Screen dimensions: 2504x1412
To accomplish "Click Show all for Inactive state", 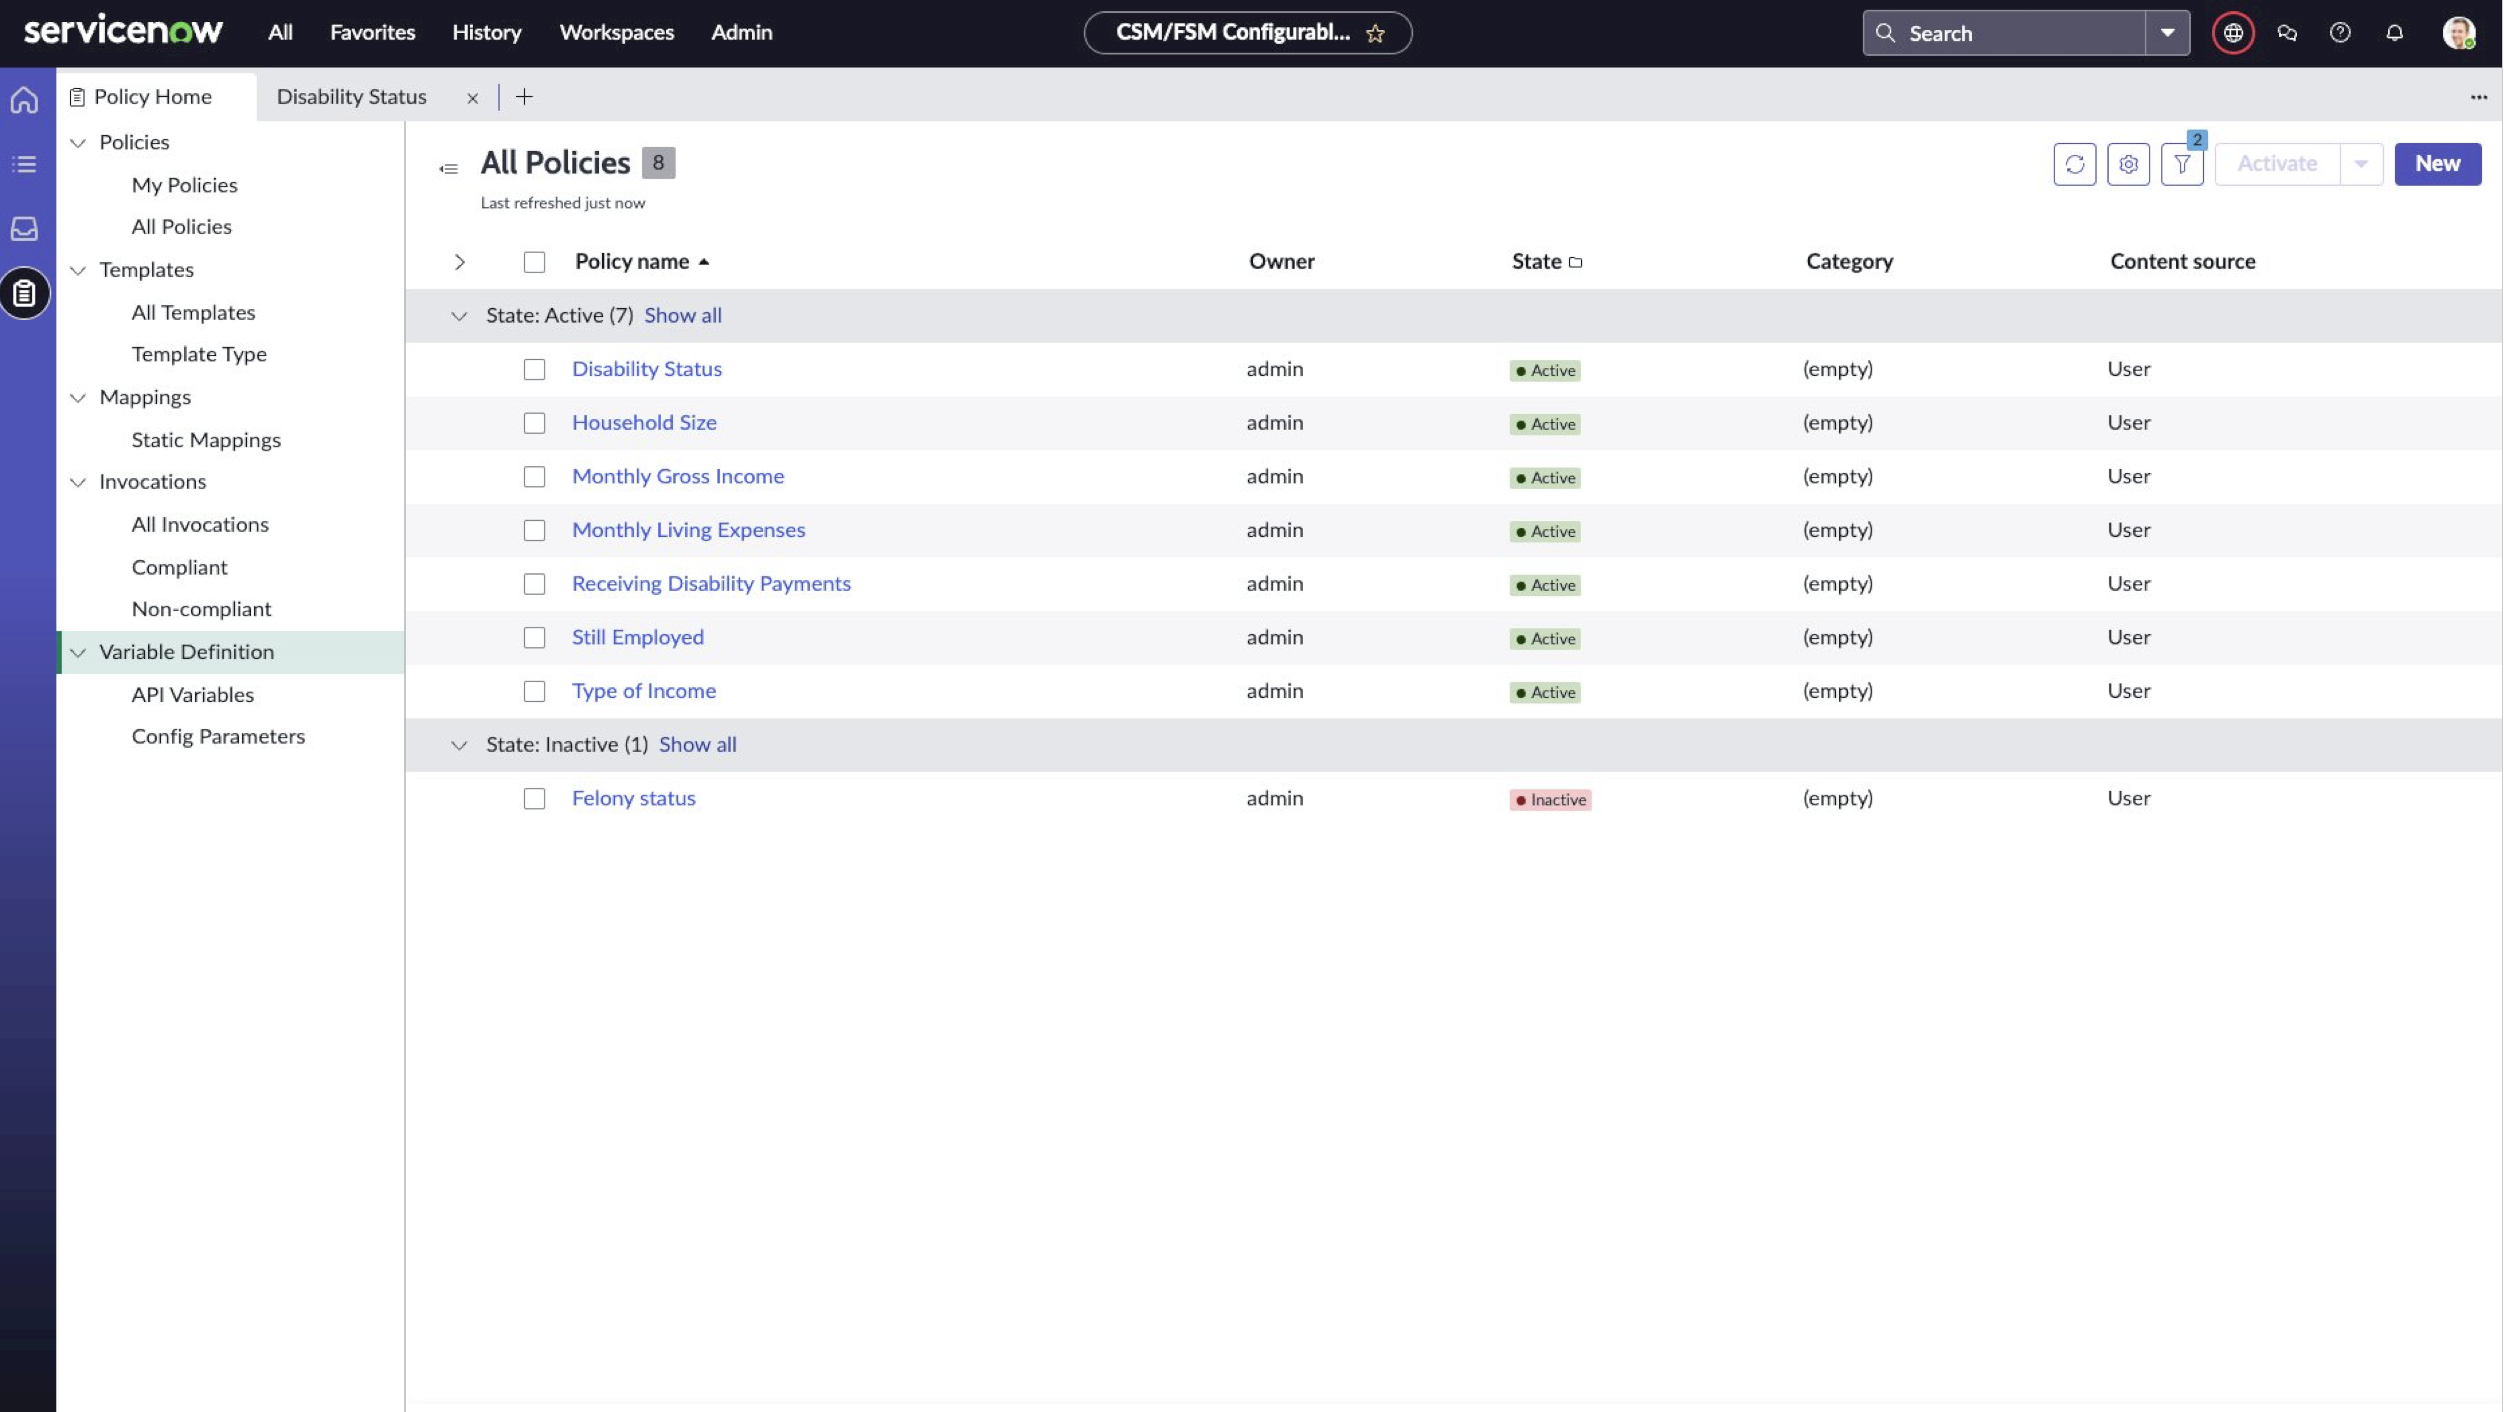I will point(697,744).
